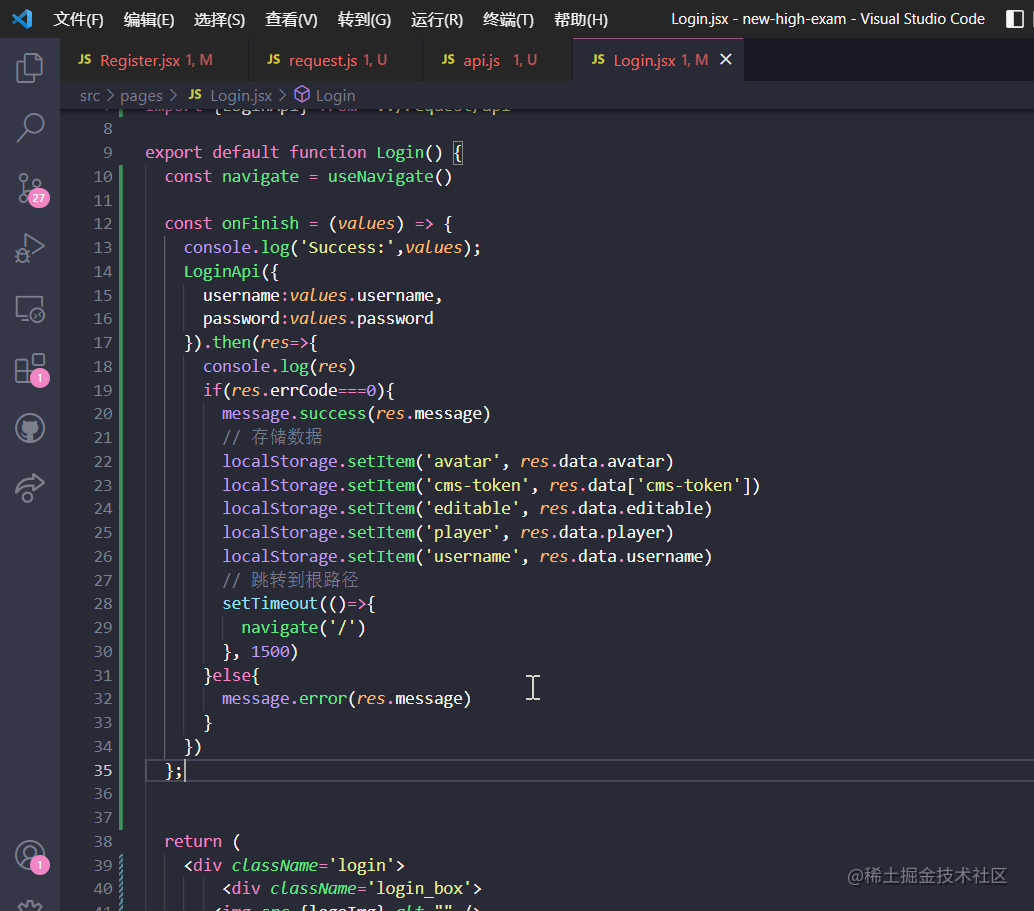Open the Run and Debug view
Viewport: 1034px width, 911px height.
29,248
